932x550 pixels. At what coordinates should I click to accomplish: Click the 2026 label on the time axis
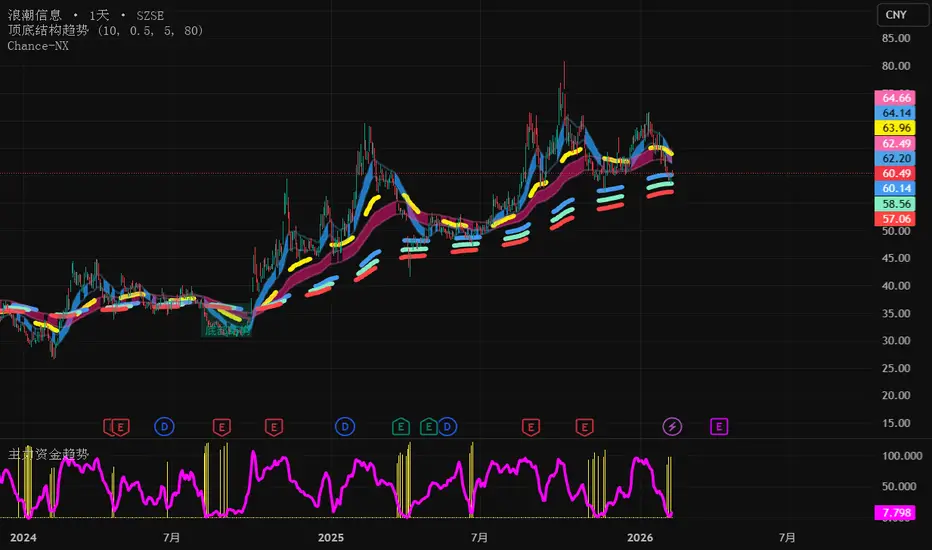[x=640, y=537]
